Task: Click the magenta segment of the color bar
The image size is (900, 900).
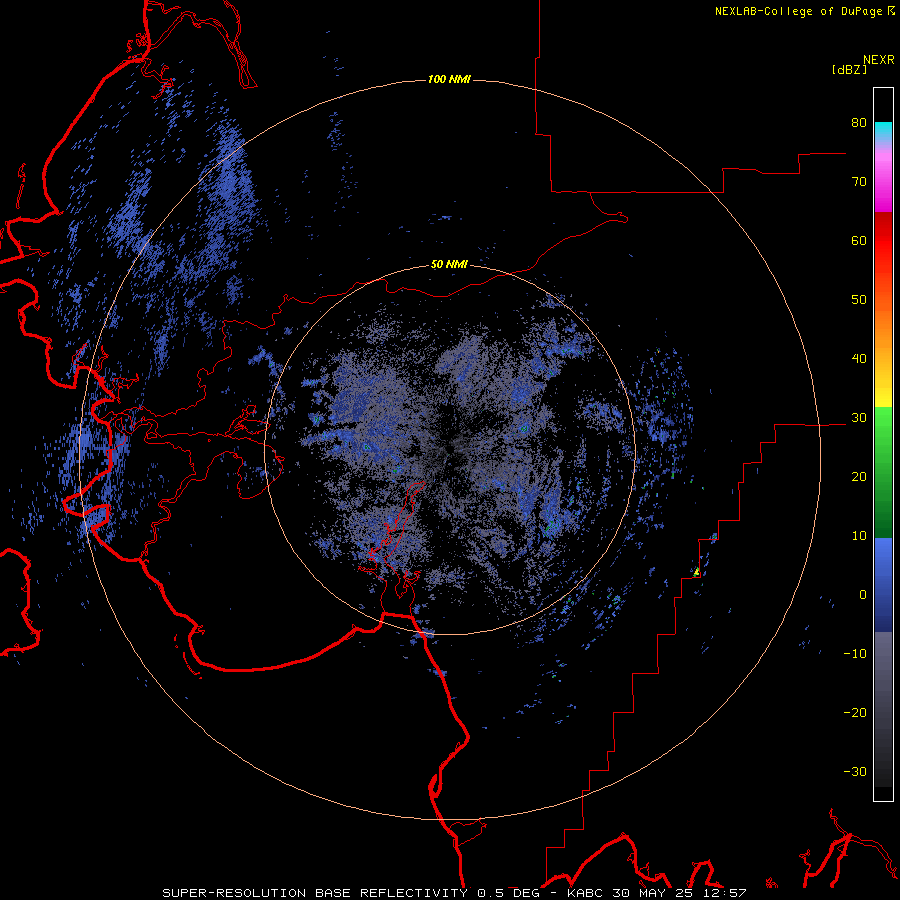Action: pyautogui.click(x=883, y=184)
